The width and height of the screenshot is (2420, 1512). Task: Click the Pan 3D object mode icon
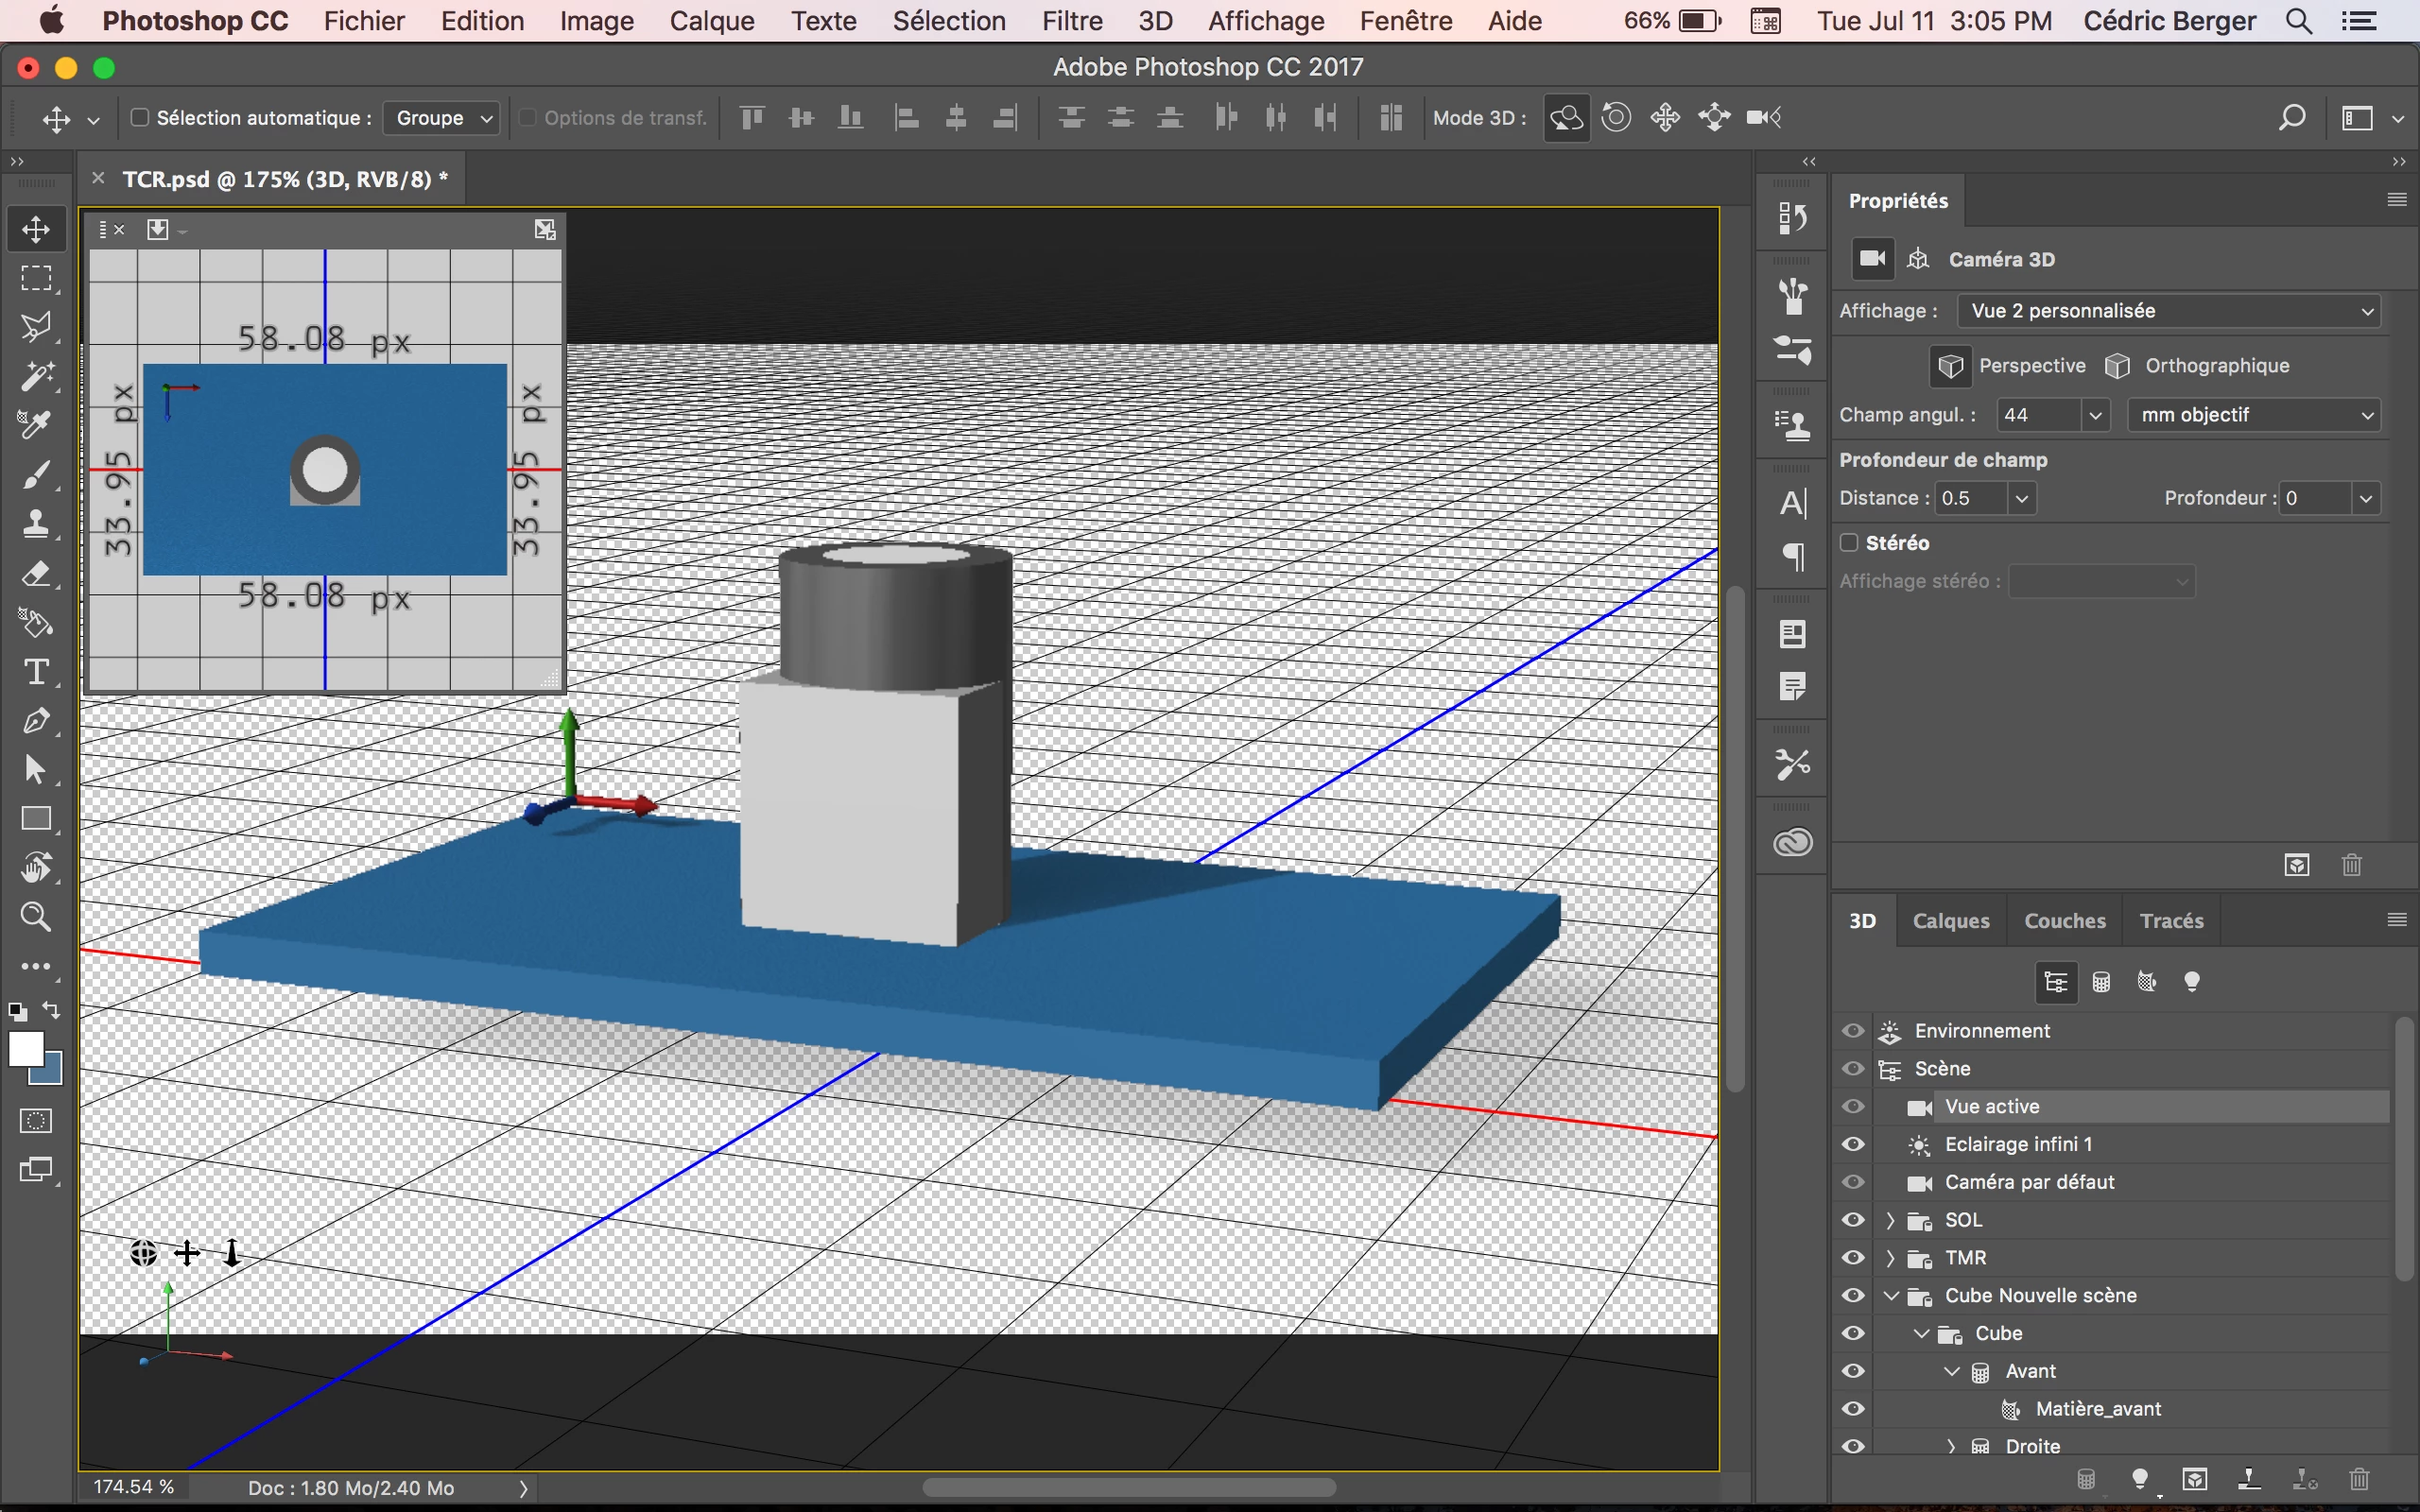tap(1665, 118)
